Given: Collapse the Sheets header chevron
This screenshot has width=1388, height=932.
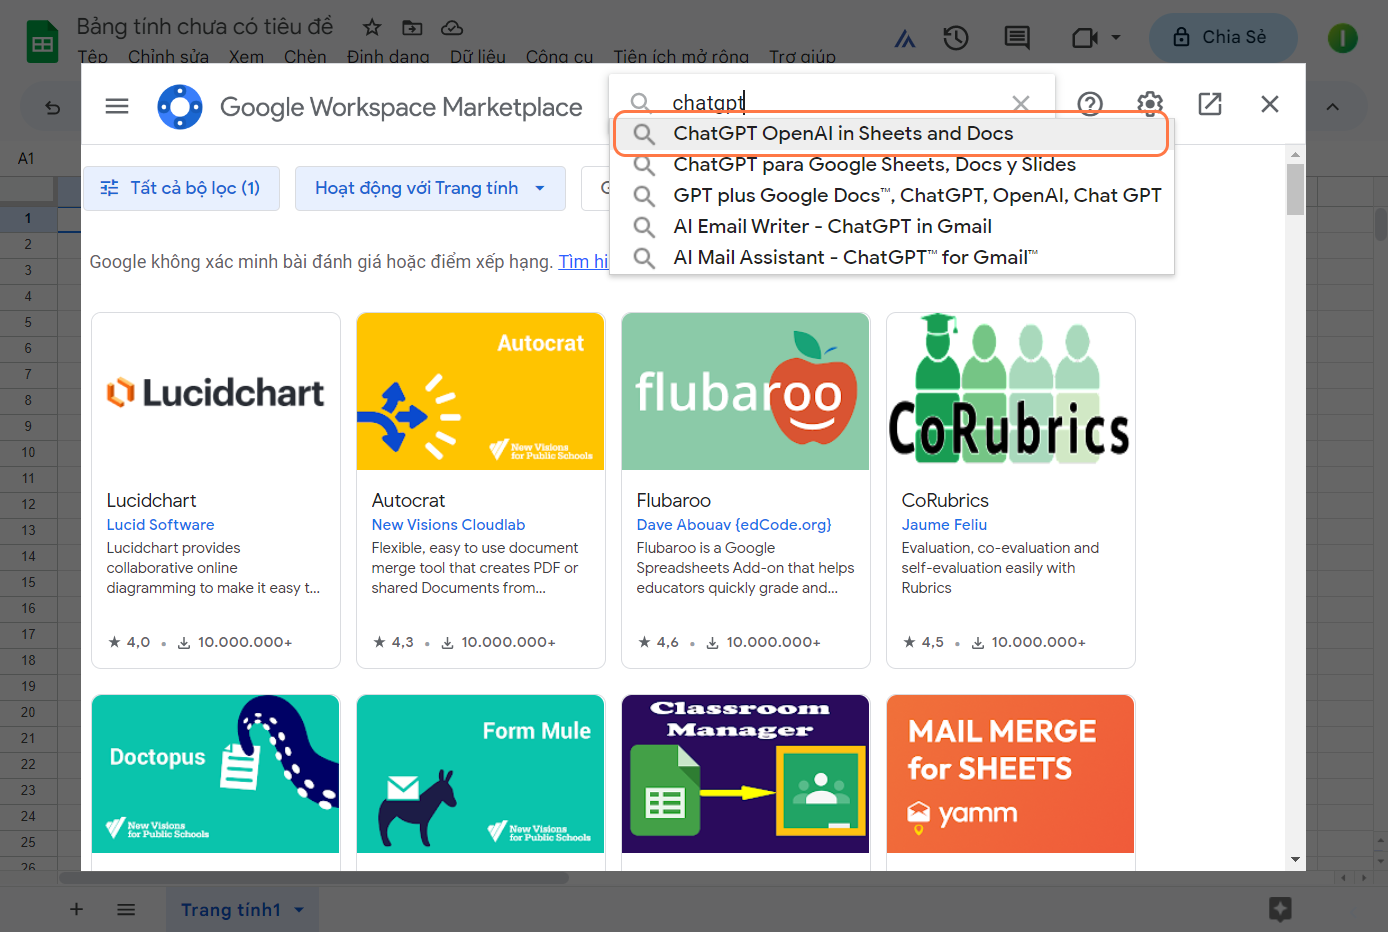Looking at the screenshot, I should click(x=1333, y=107).
